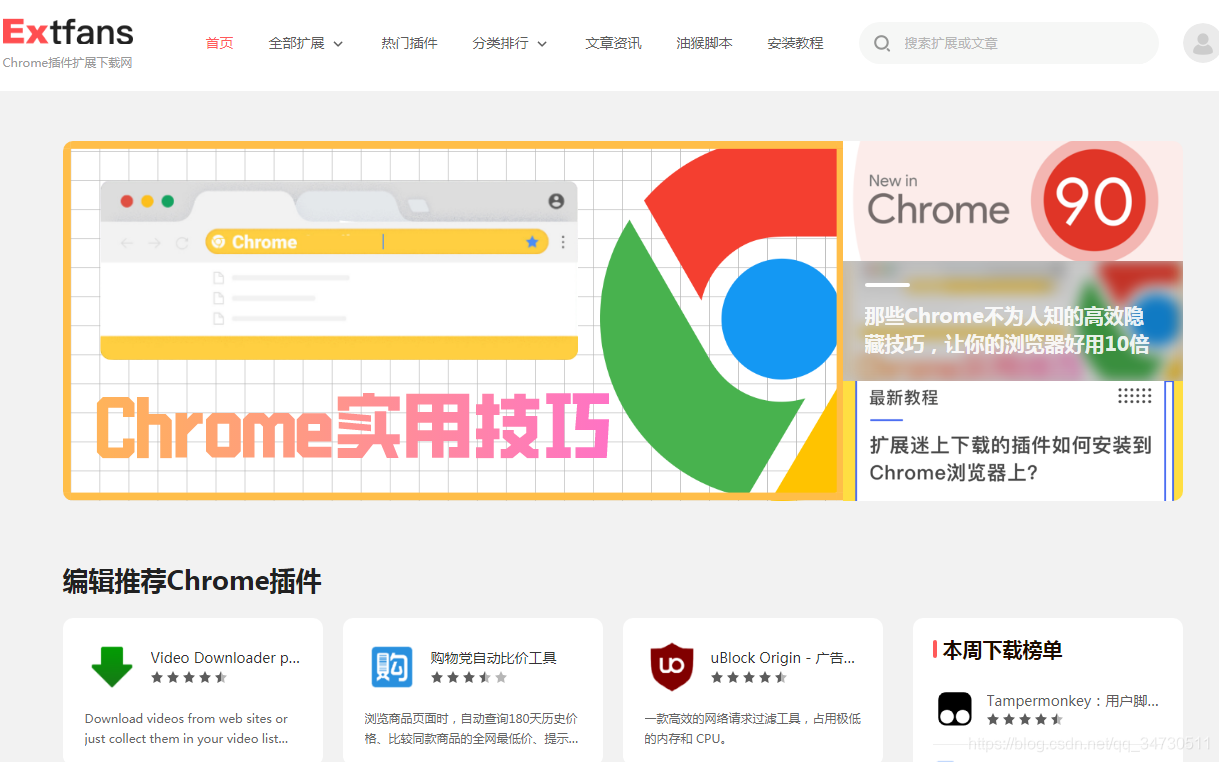The width and height of the screenshot is (1219, 762).
Task: Open 文章资讯 nav item
Action: click(x=613, y=43)
